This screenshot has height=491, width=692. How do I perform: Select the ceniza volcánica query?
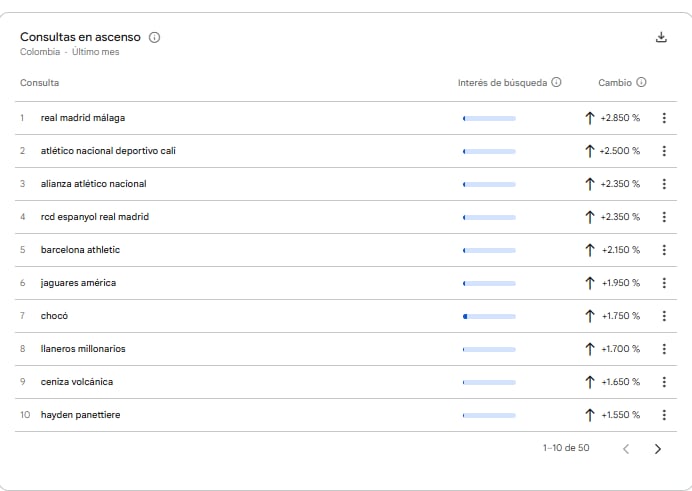[x=77, y=382]
